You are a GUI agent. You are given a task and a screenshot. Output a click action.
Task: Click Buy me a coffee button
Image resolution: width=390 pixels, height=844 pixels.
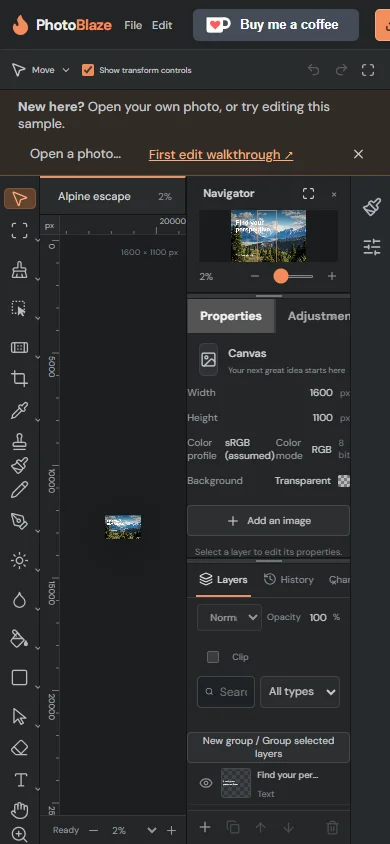pyautogui.click(x=276, y=25)
